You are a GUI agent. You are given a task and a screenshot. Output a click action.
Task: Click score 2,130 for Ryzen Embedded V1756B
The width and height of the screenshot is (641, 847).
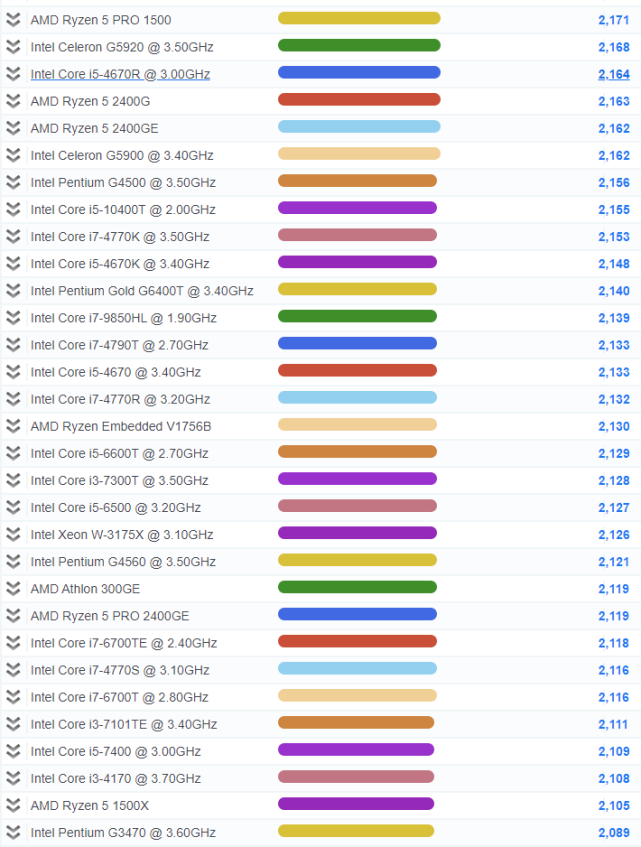613,426
